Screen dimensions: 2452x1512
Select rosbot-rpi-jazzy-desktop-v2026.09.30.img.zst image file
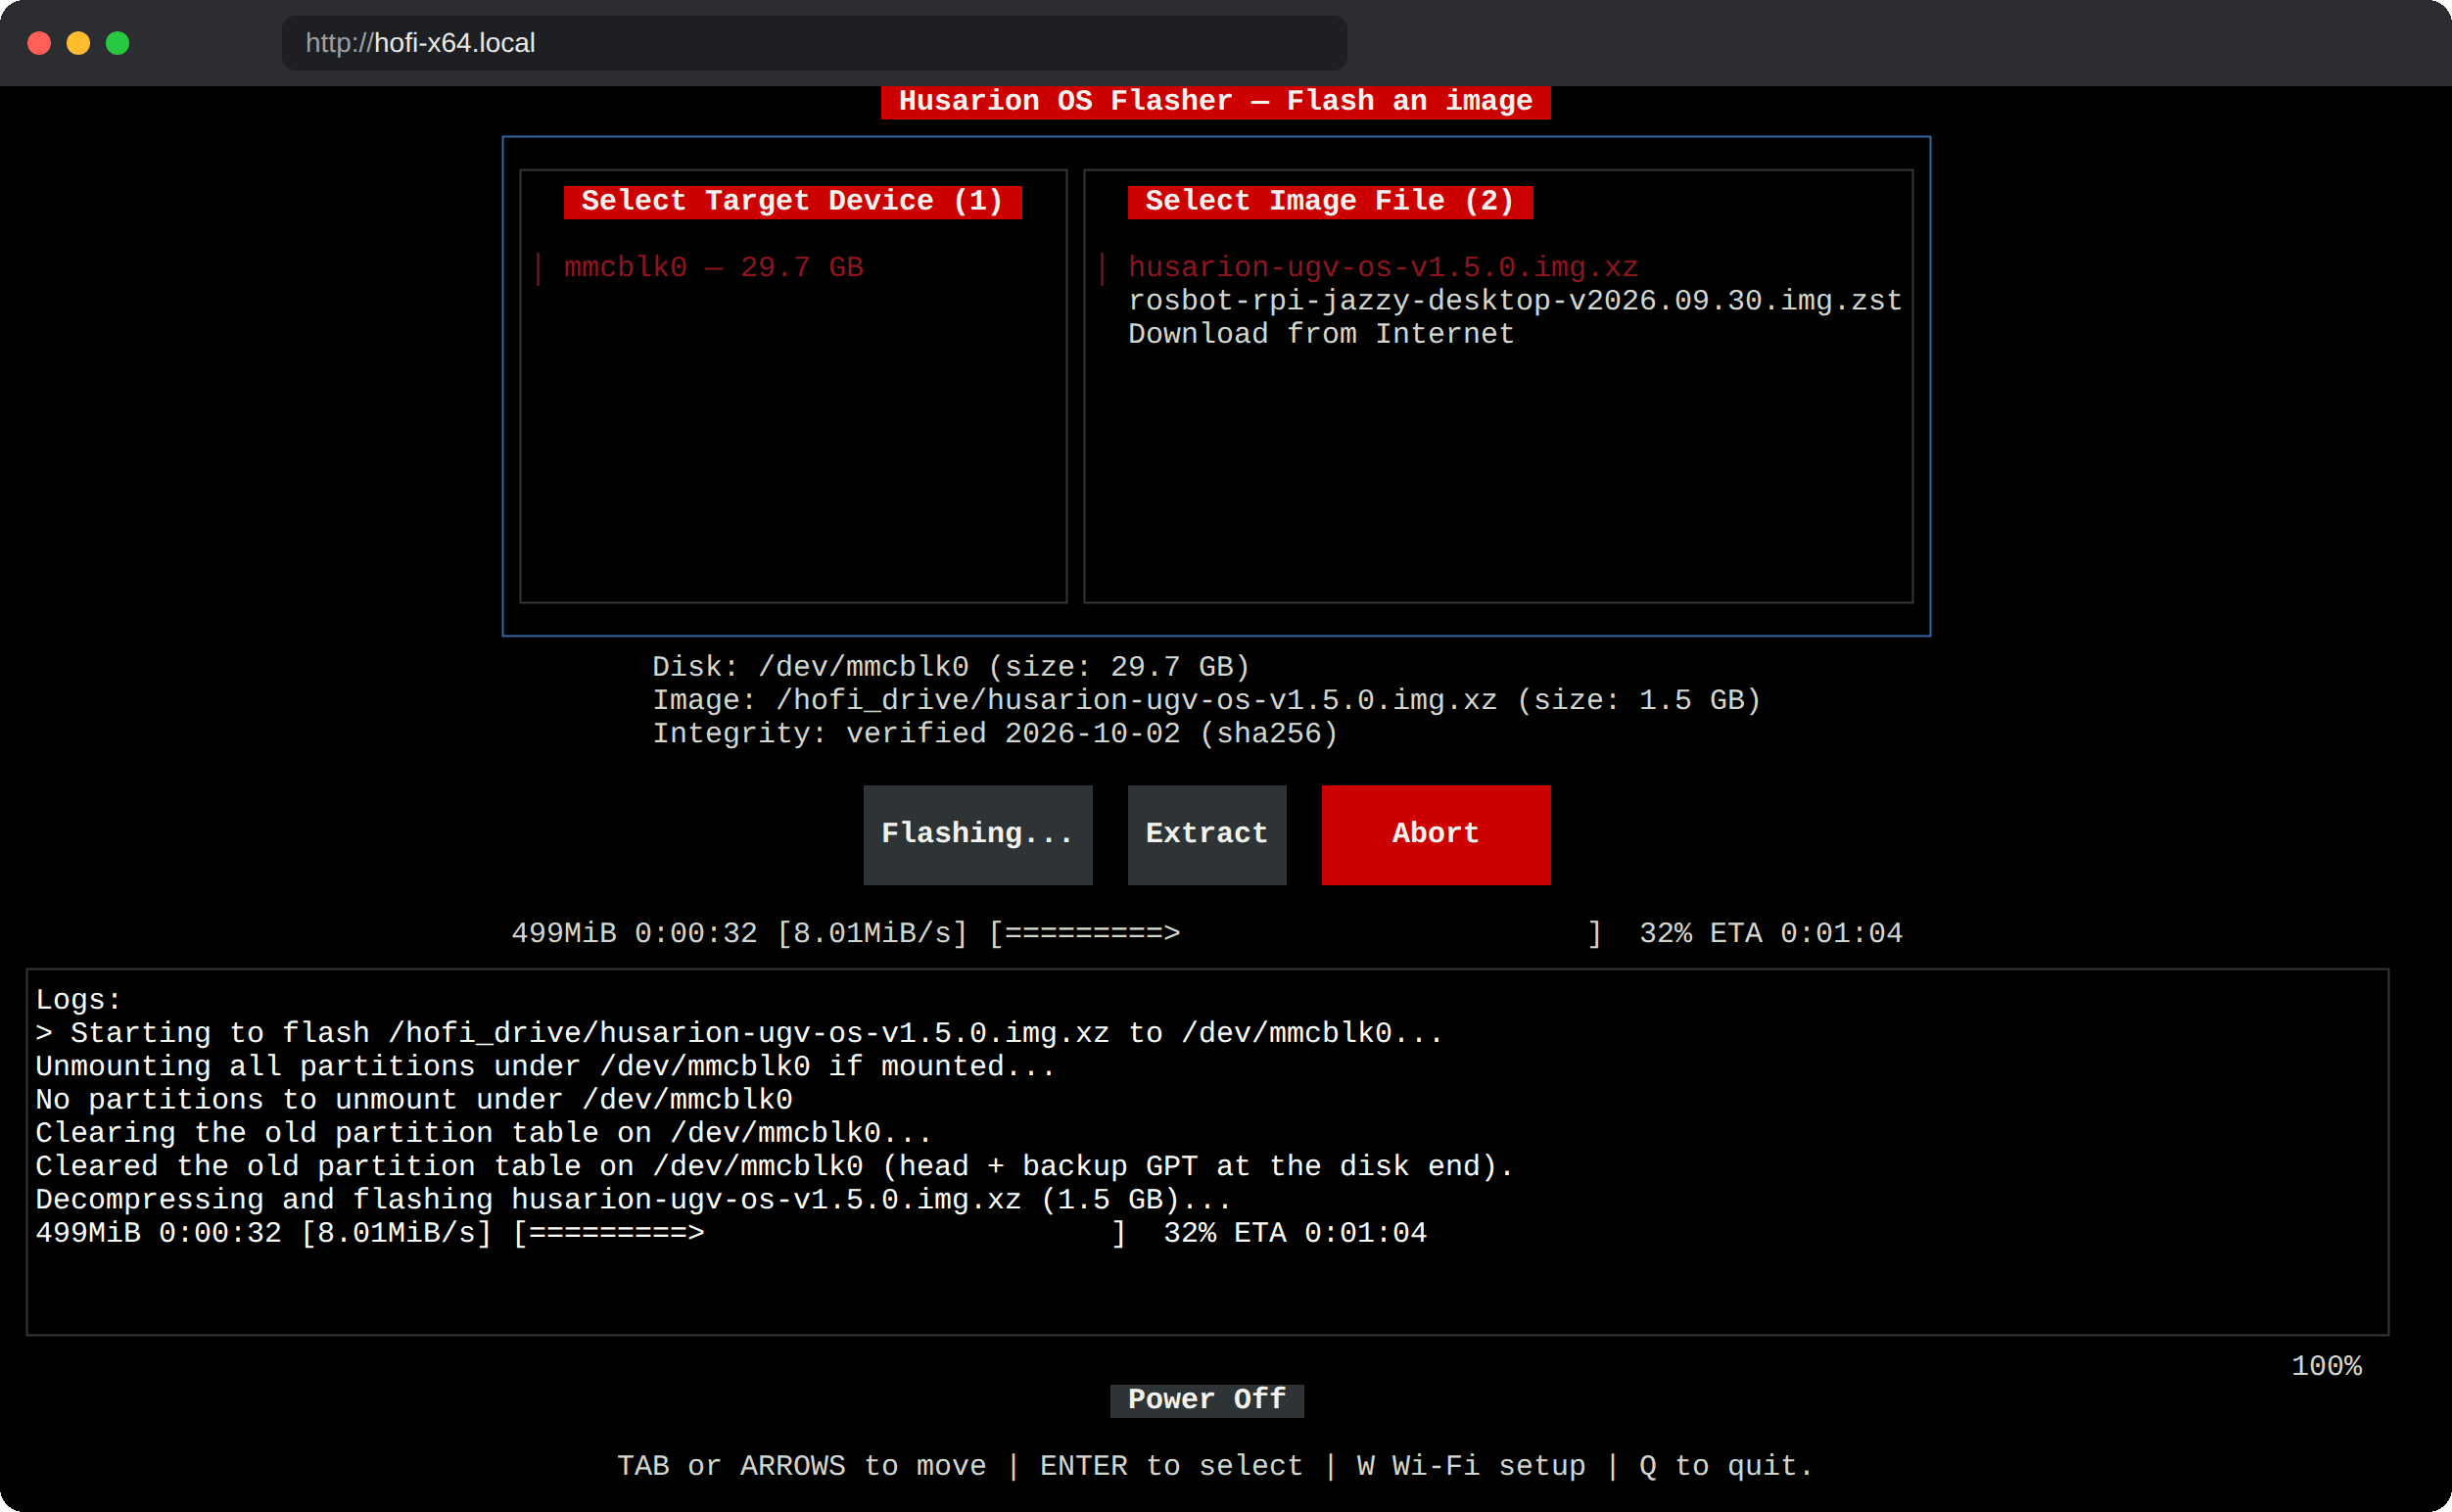point(1515,300)
